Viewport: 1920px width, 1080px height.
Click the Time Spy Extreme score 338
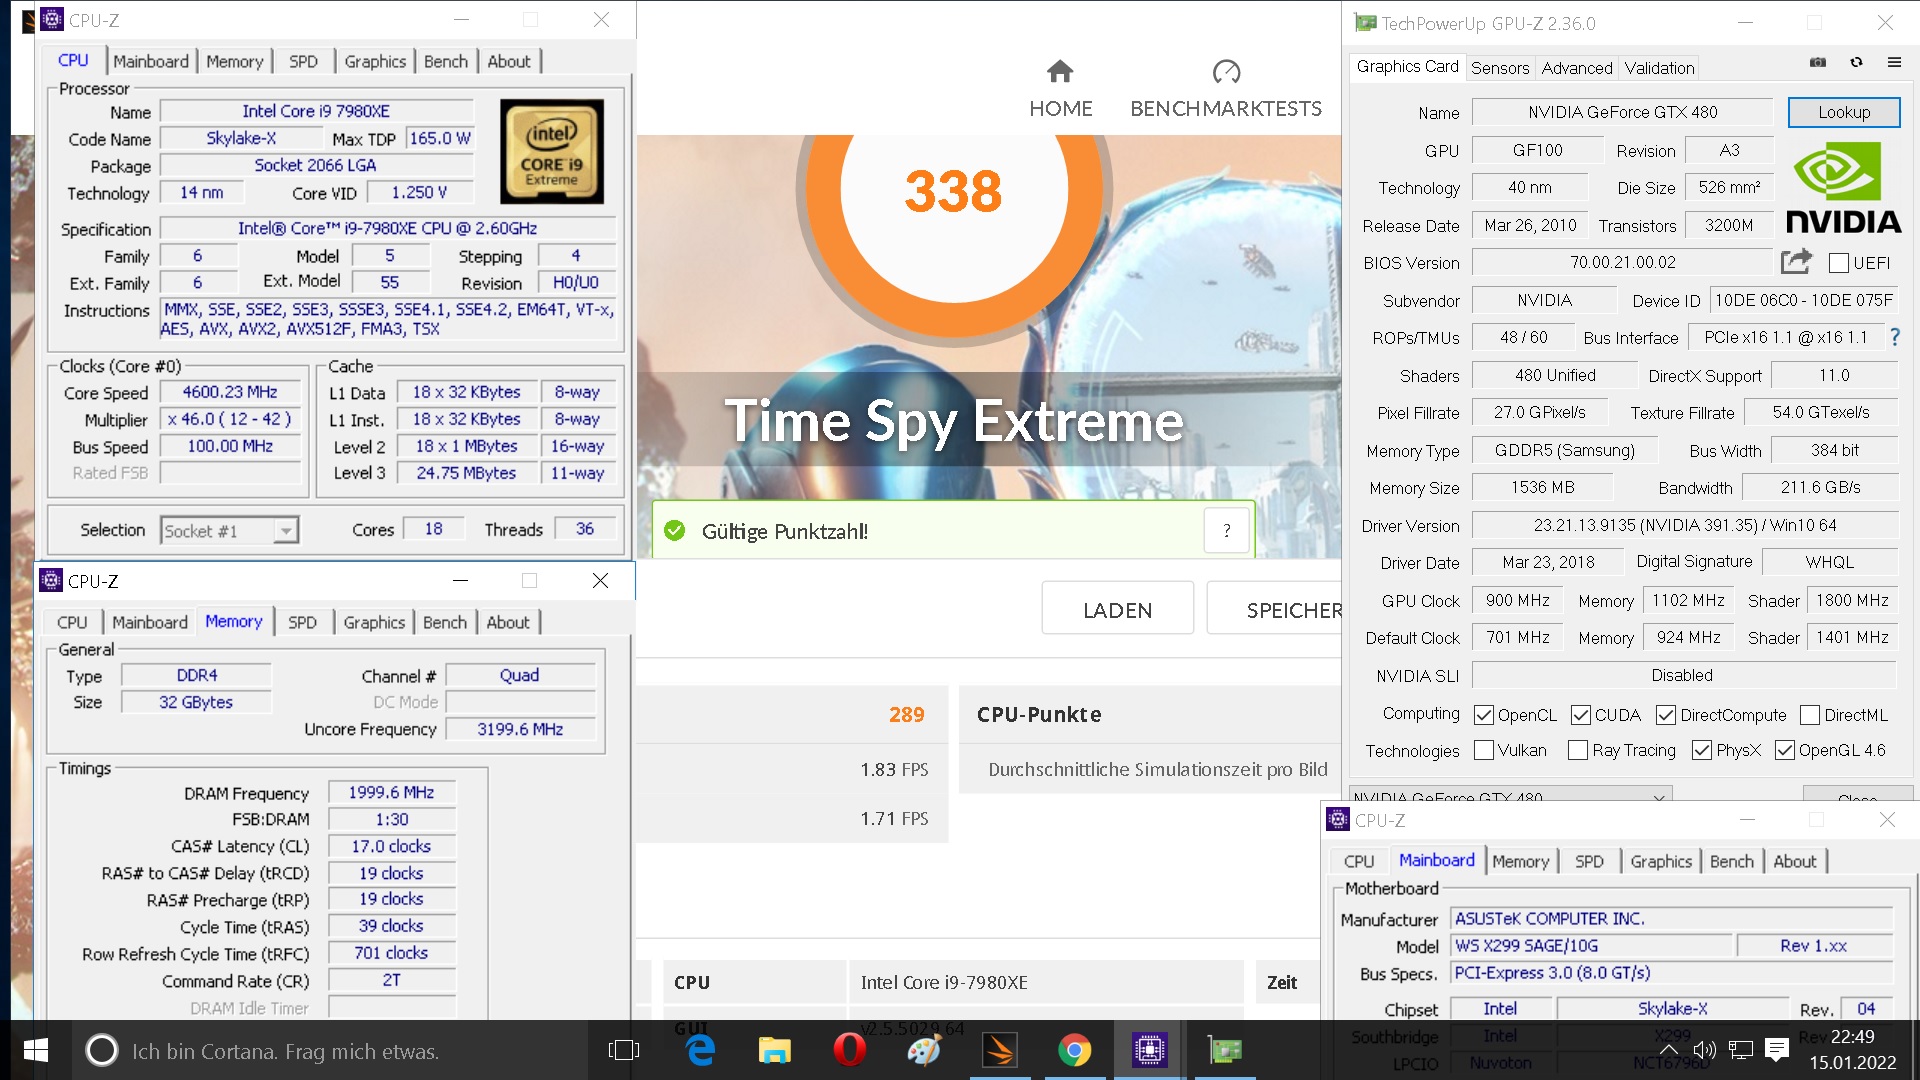953,190
